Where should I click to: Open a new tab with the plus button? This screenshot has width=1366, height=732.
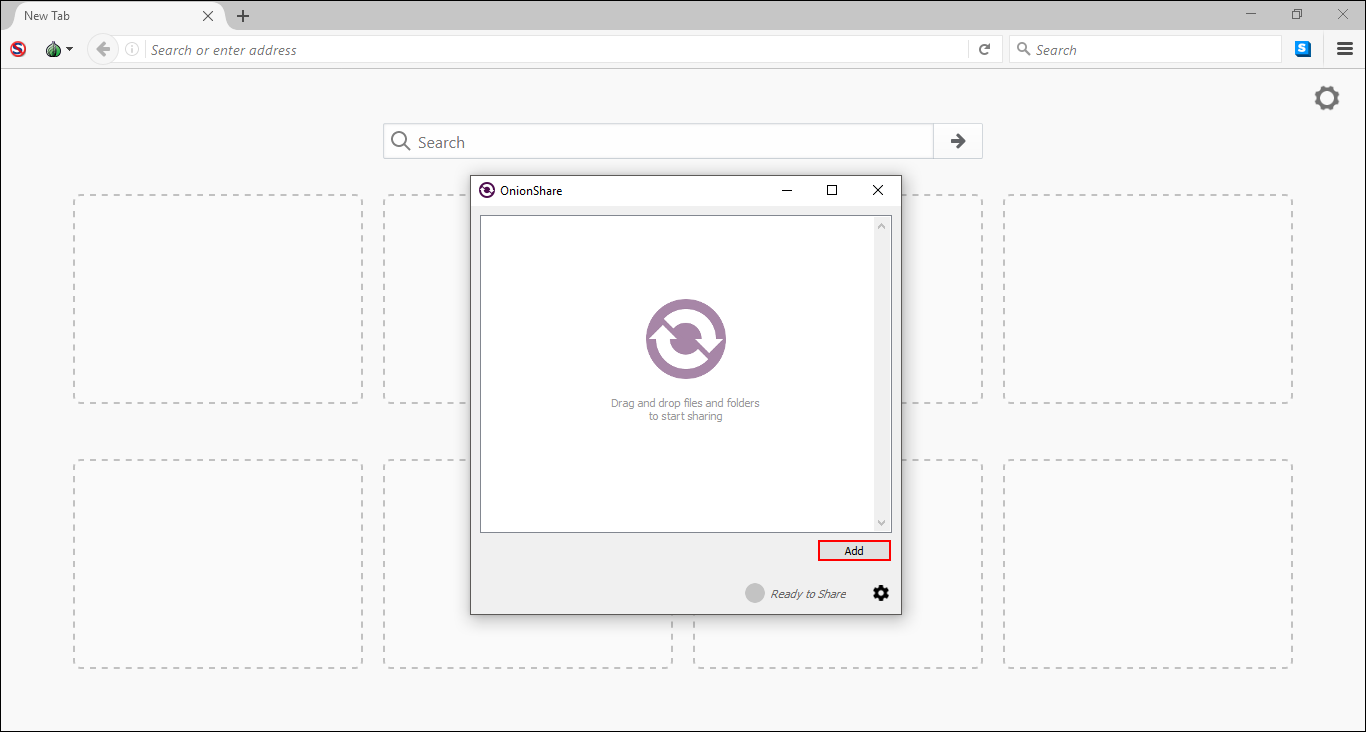pyautogui.click(x=243, y=16)
